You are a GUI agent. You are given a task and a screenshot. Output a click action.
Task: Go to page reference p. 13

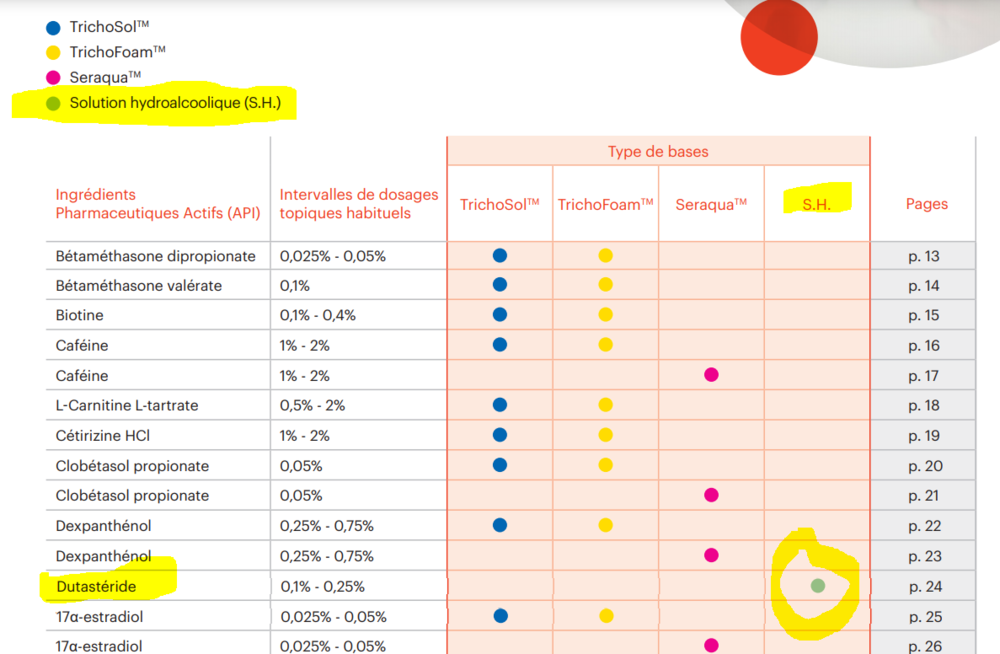[x=924, y=256]
